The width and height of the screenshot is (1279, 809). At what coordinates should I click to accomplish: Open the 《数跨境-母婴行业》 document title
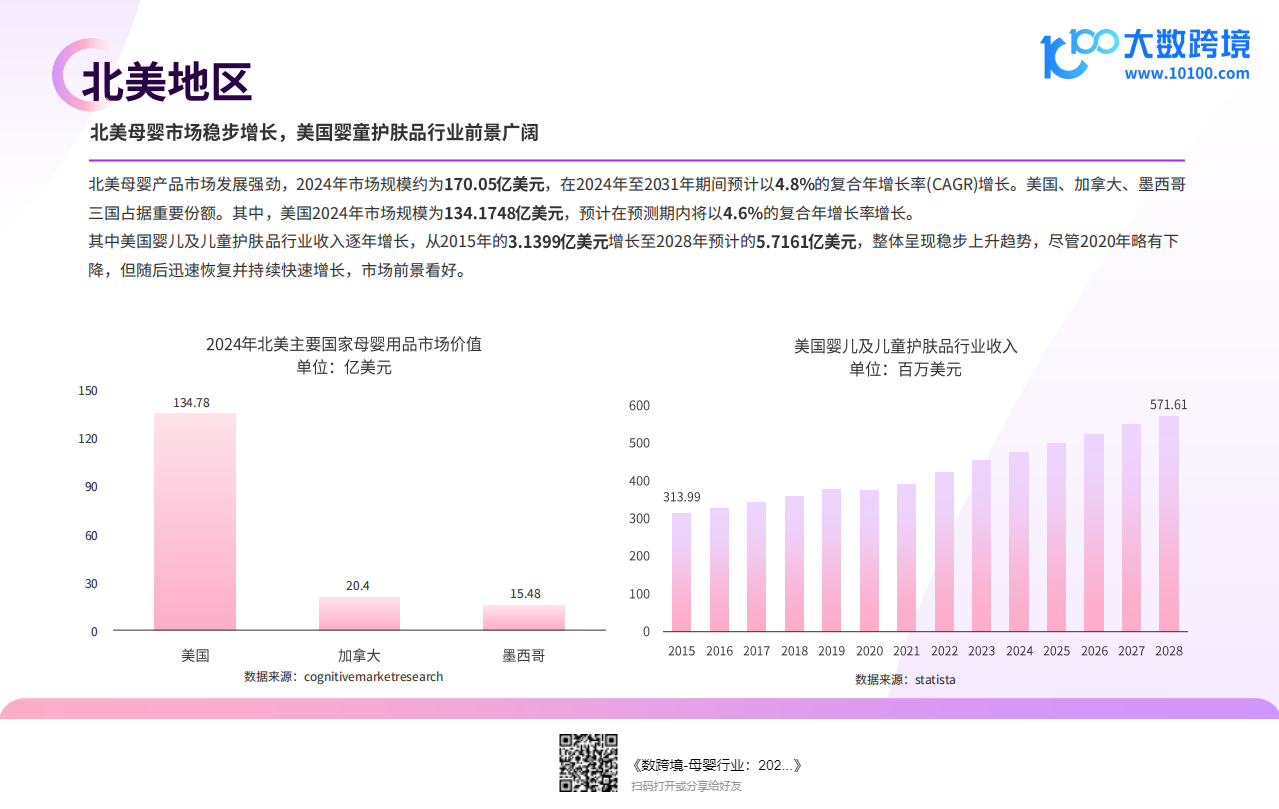tap(717, 765)
